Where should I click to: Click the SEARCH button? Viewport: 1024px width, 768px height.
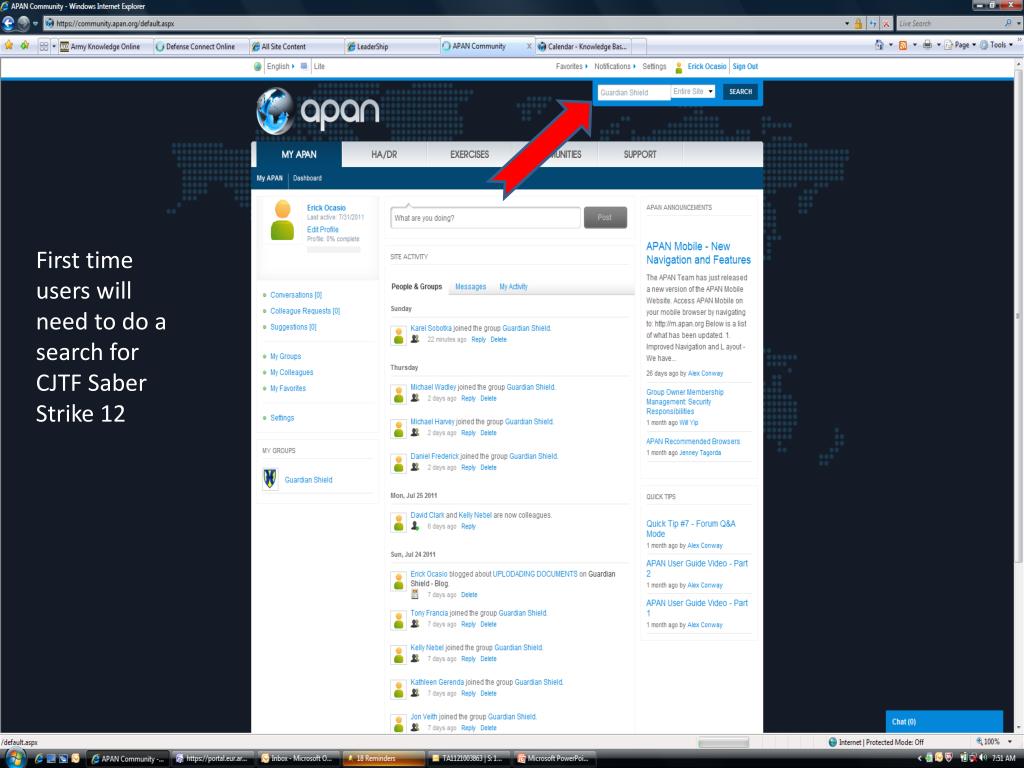(x=741, y=91)
